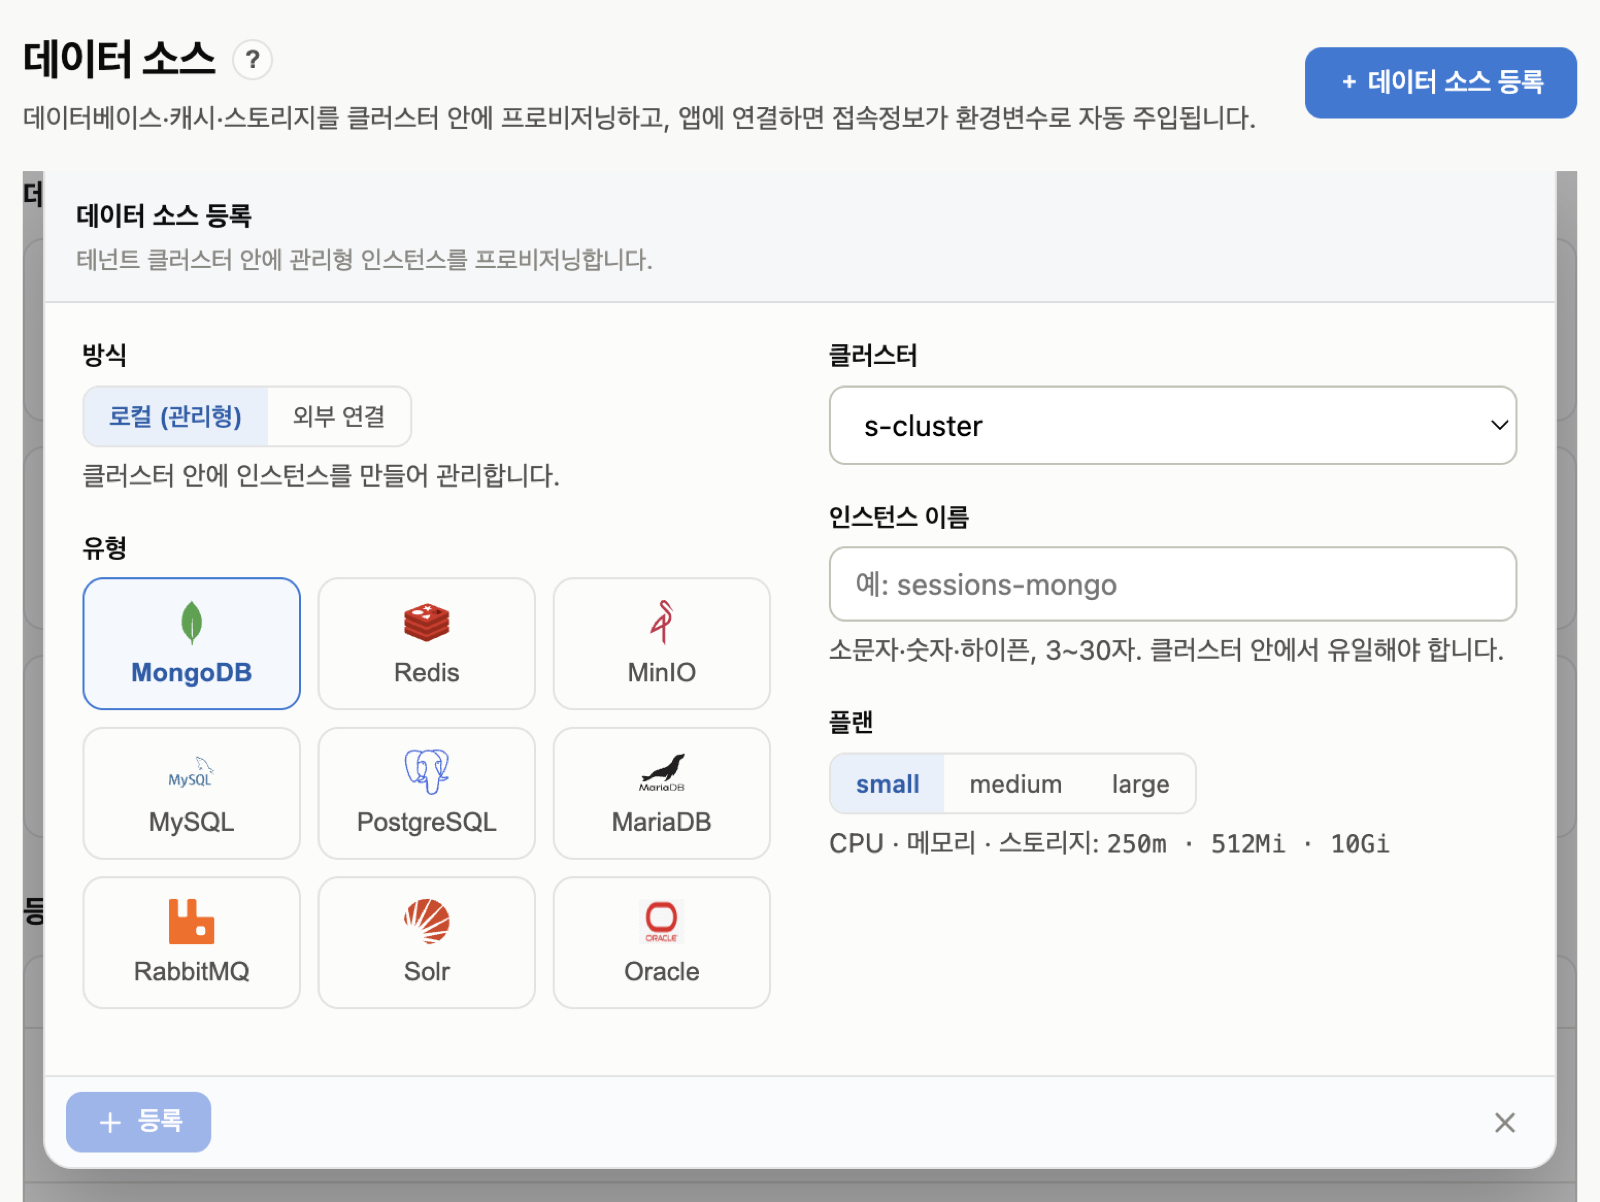Click the + 등록 submit button
The image size is (1600, 1202).
139,1122
